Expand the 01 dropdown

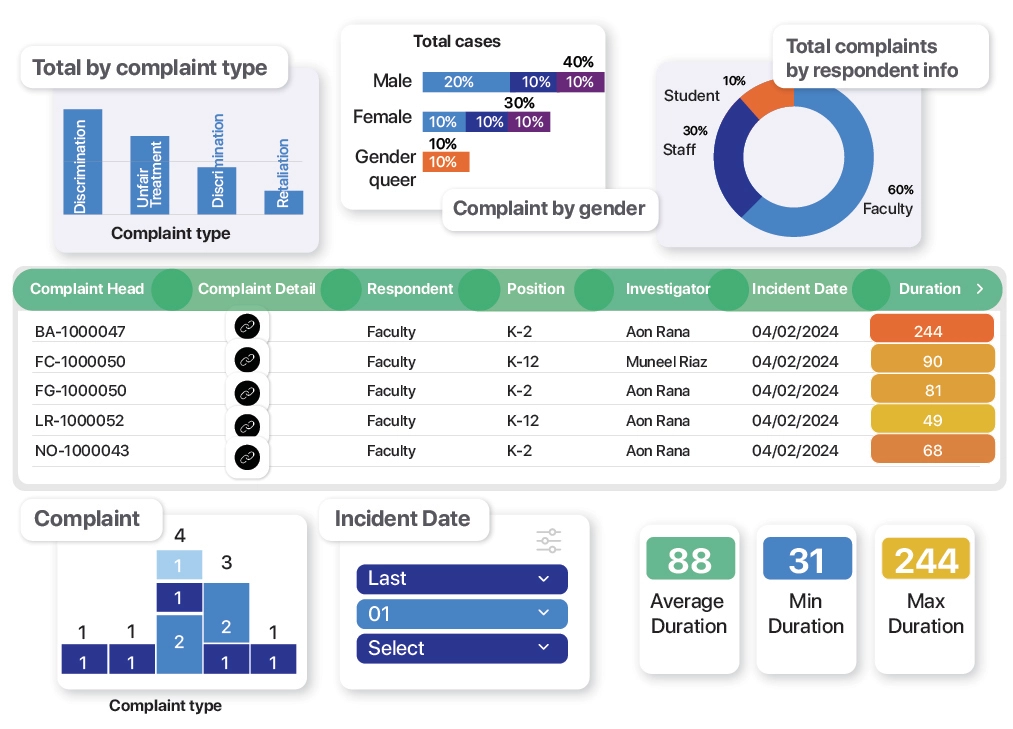click(x=461, y=613)
